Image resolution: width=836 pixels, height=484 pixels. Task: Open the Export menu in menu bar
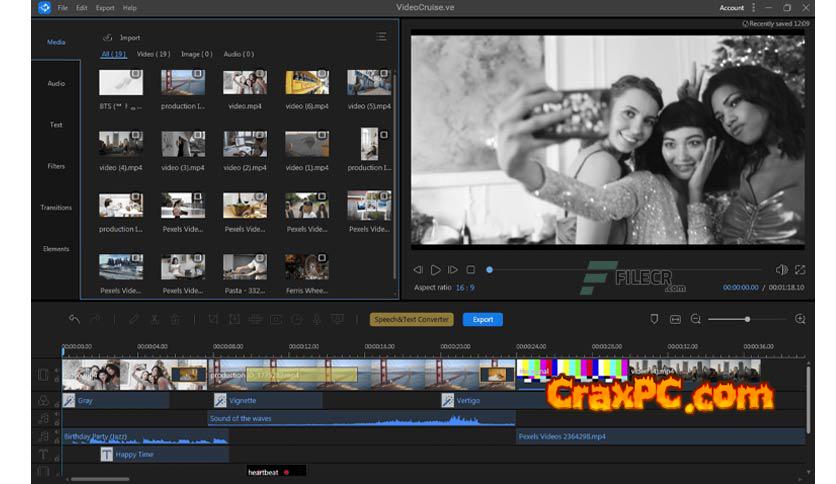(x=105, y=8)
